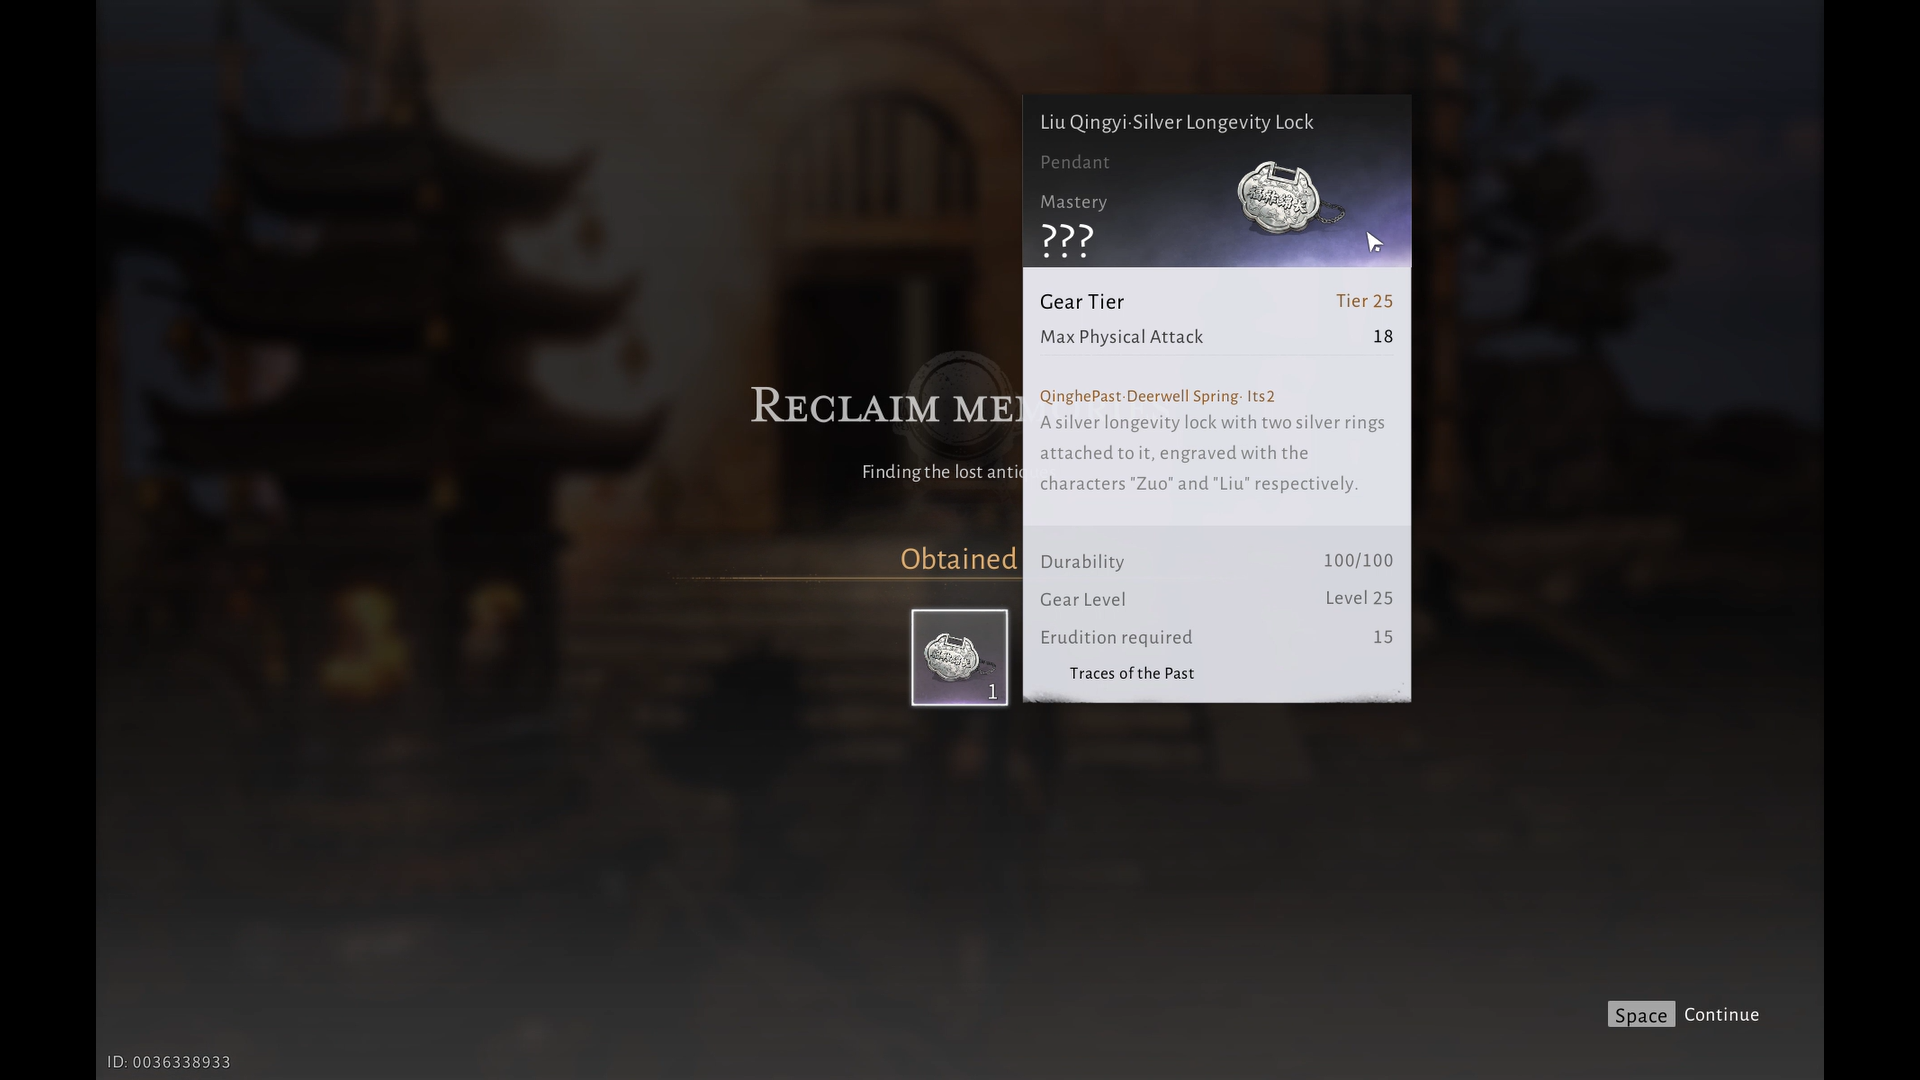Screen dimensions: 1920x1080
Task: Click the Obtained heading
Action: (958, 559)
